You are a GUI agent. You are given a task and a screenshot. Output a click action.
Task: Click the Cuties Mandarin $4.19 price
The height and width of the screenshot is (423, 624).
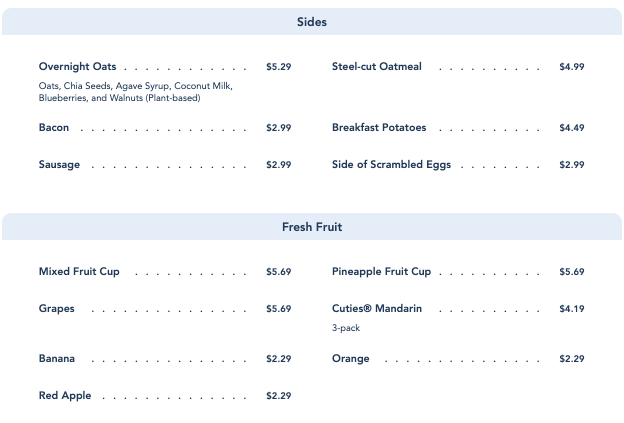(571, 309)
